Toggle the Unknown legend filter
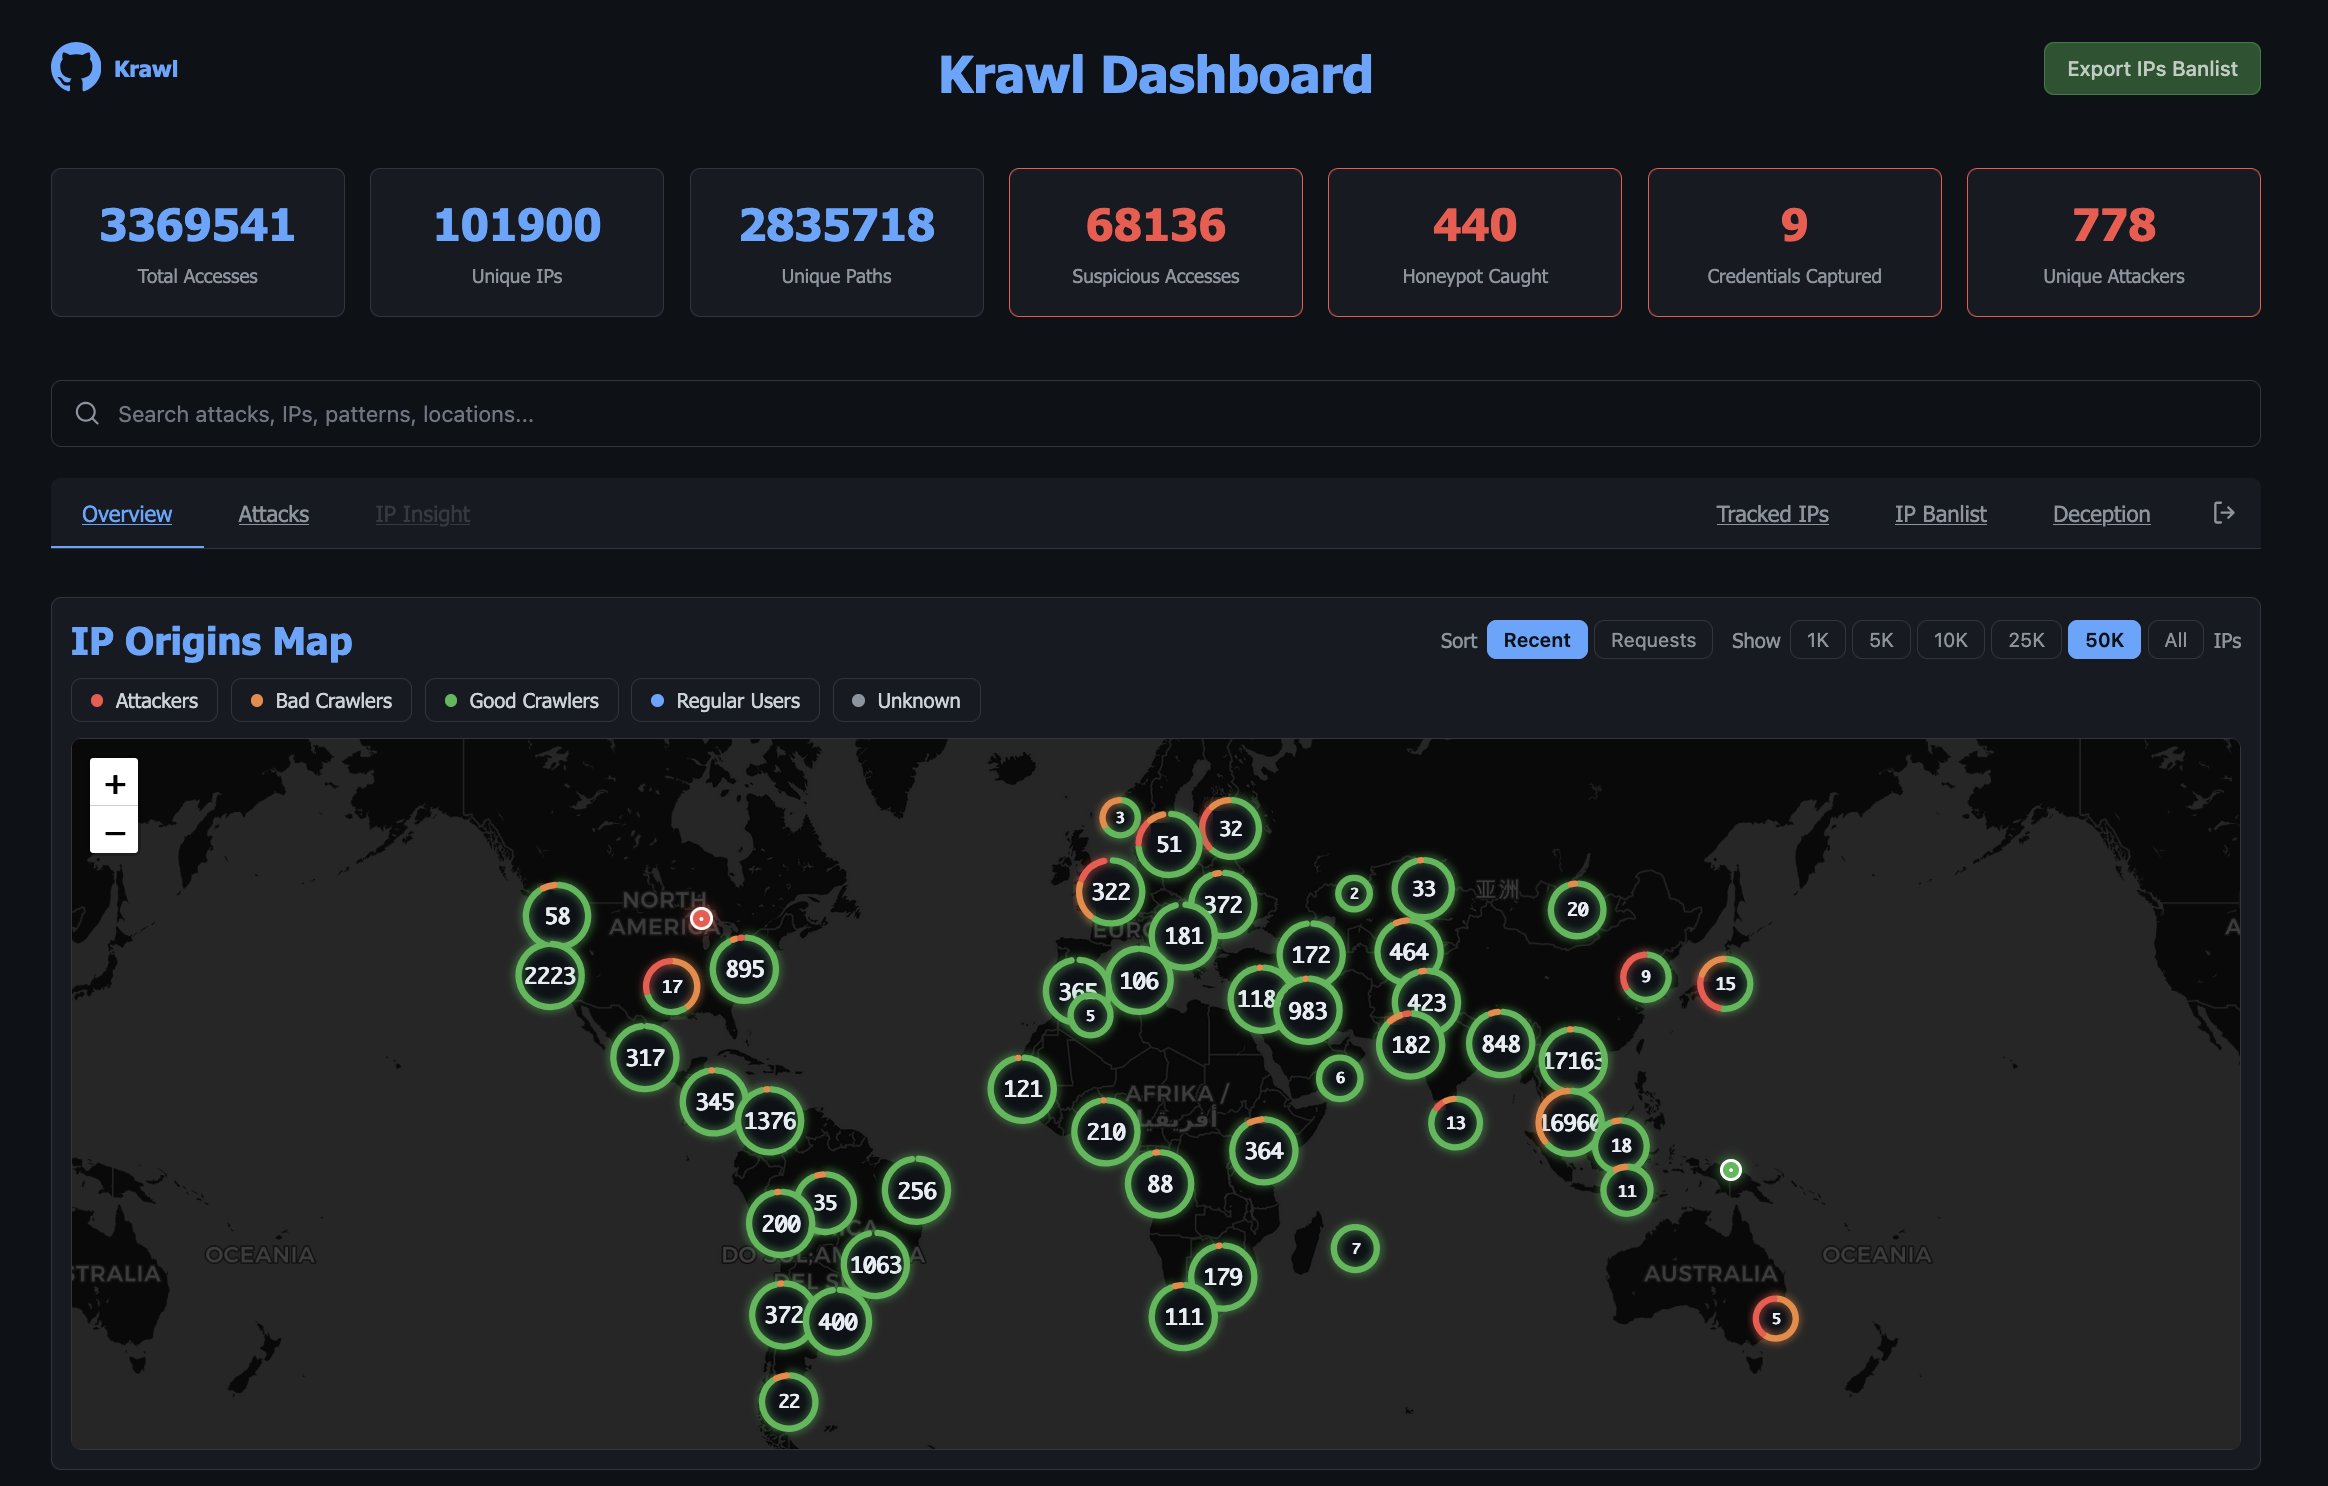The height and width of the screenshot is (1486, 2328). (x=906, y=701)
